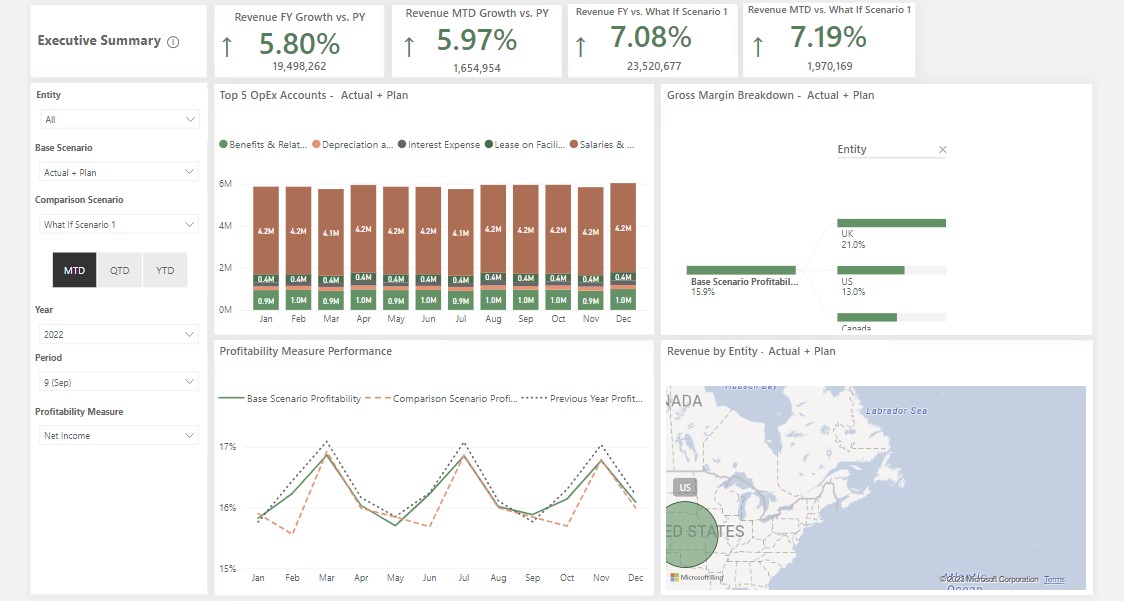
Task: Switch to the QTD tab
Action: click(119, 269)
